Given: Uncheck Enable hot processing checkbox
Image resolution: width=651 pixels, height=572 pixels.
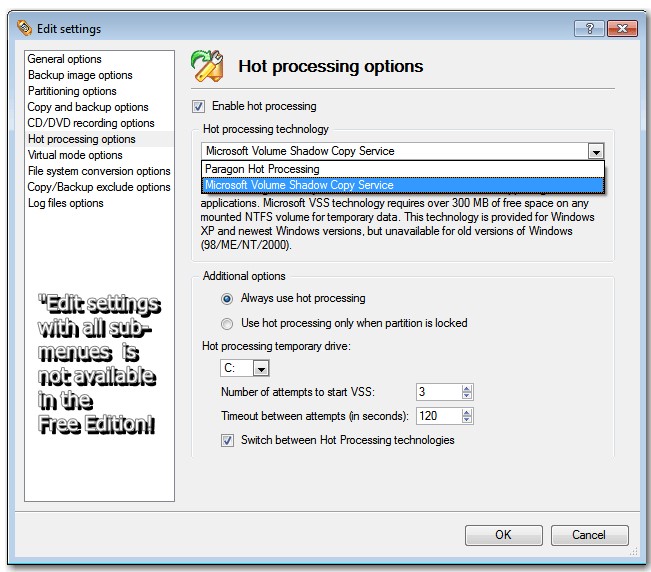Looking at the screenshot, I should [x=198, y=107].
